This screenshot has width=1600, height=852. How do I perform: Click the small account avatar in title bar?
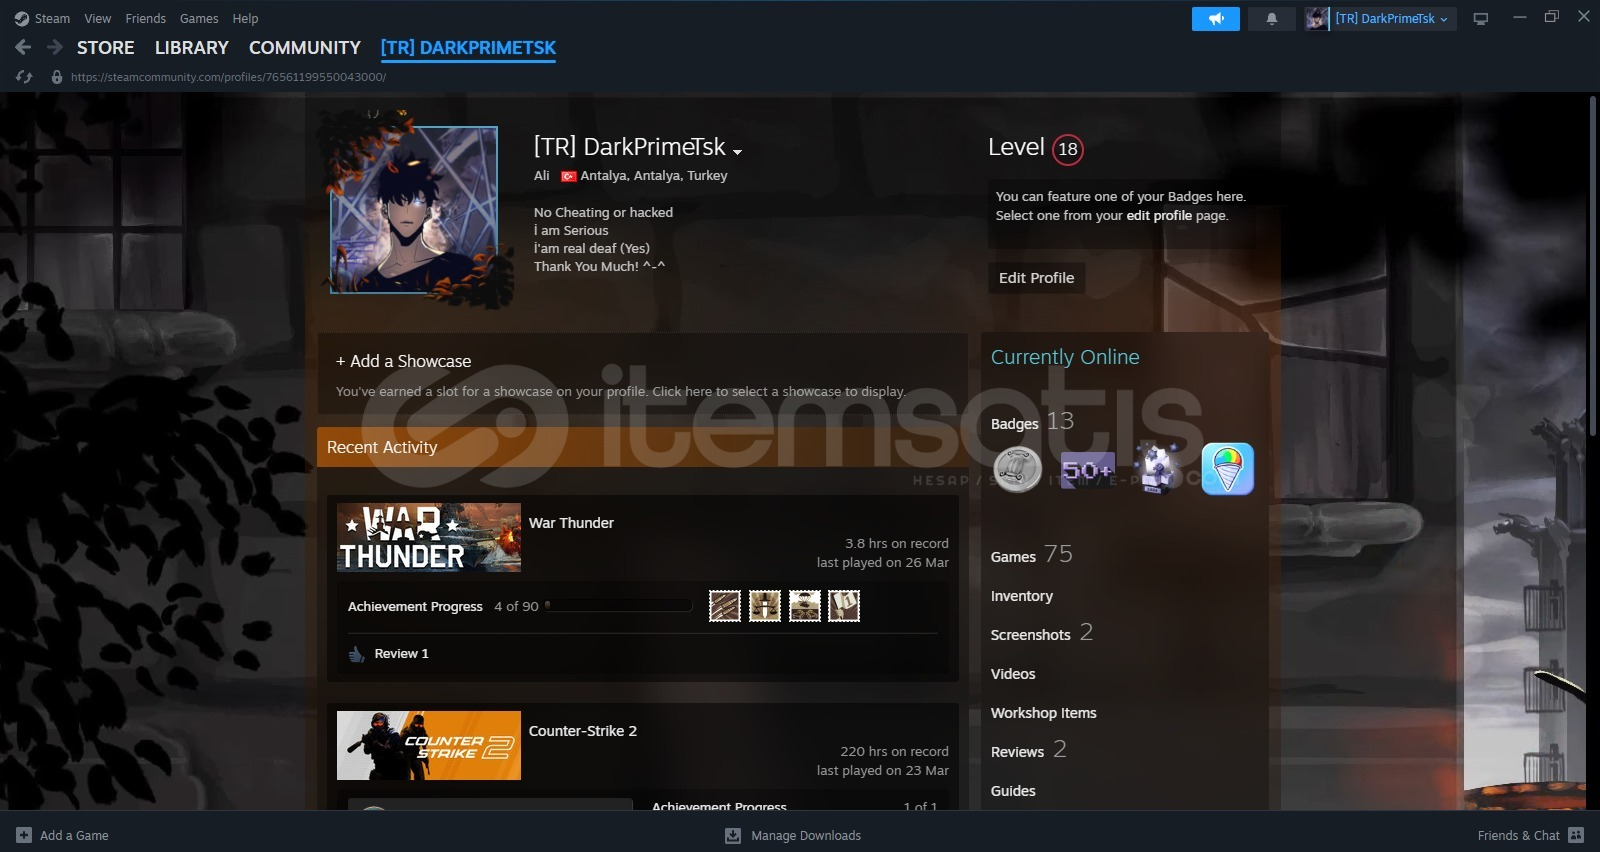pos(1317,18)
